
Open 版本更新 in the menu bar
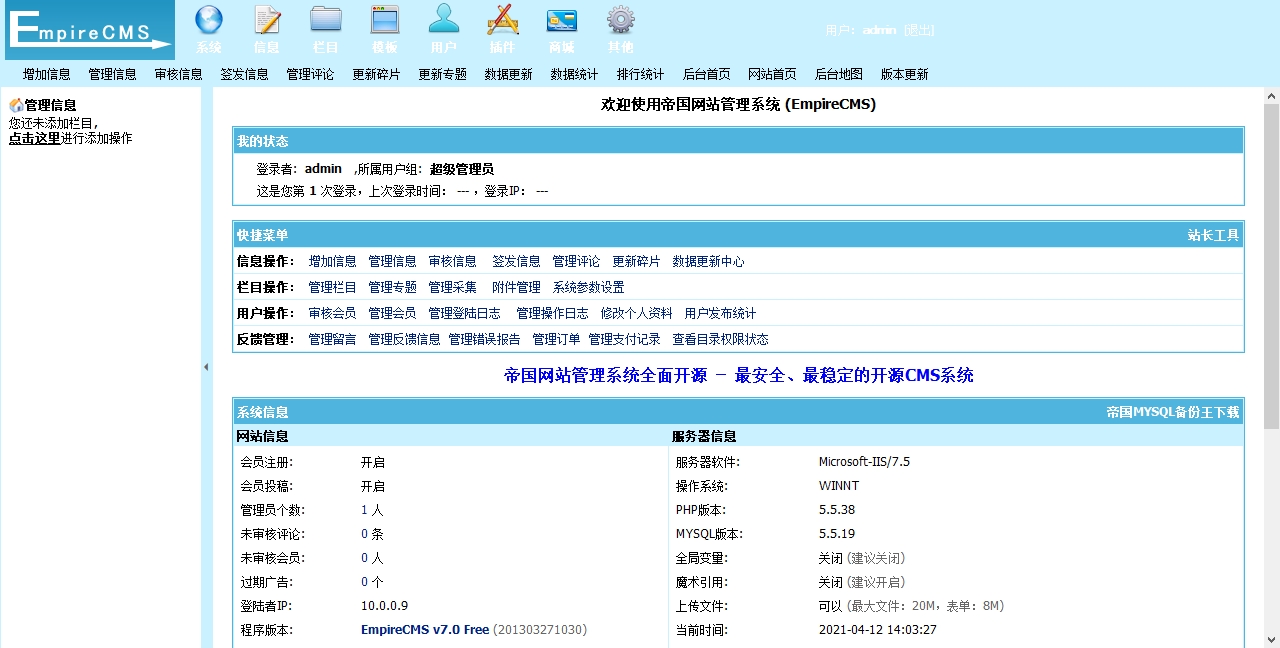905,74
